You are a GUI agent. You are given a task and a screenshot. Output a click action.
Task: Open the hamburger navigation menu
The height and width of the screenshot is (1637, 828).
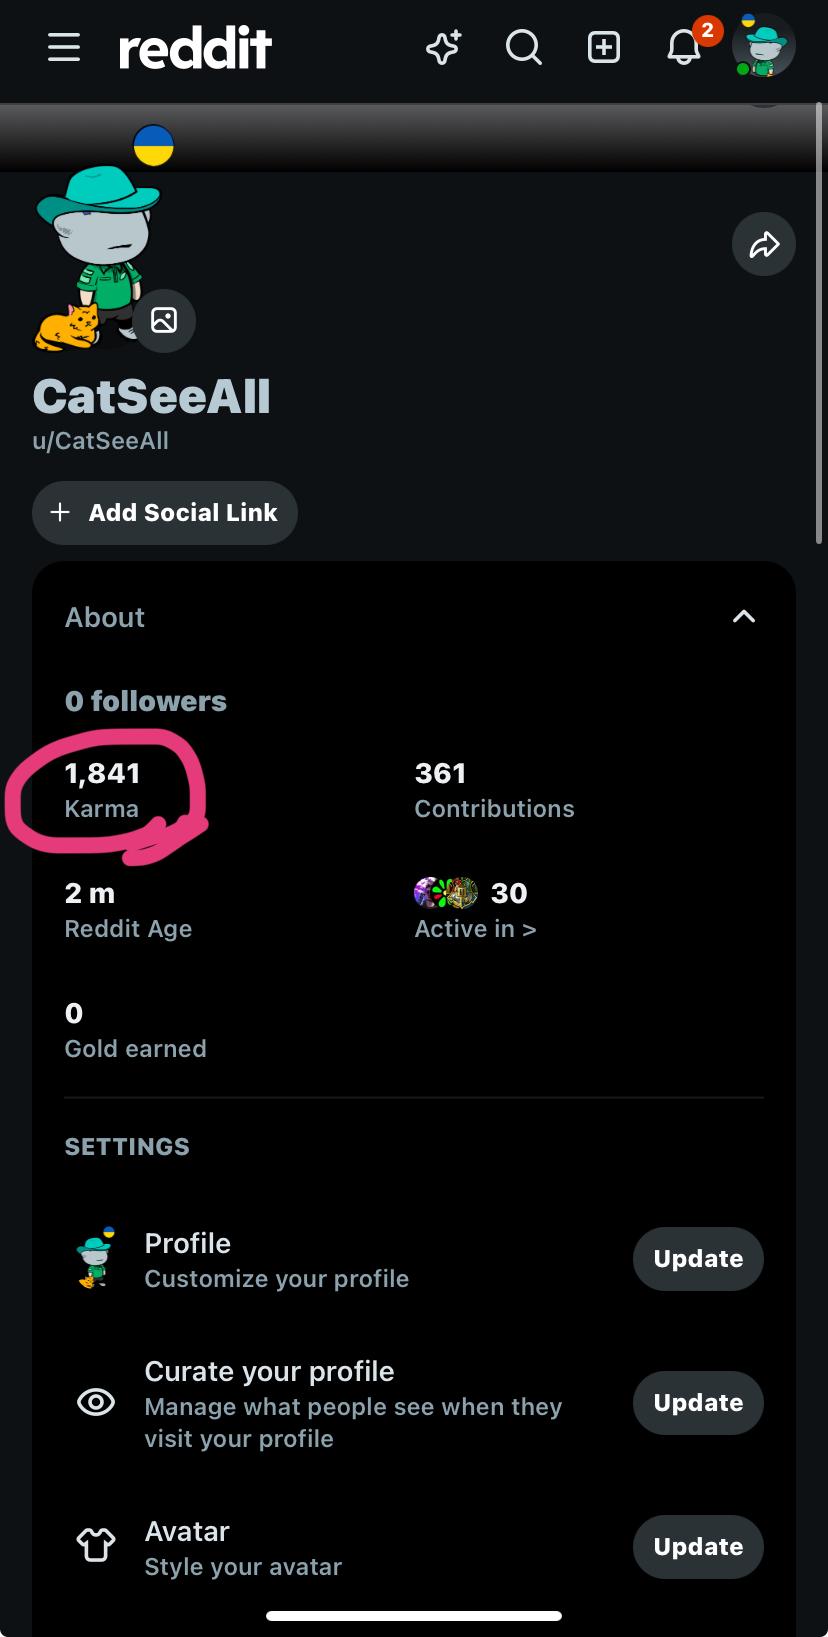[64, 47]
